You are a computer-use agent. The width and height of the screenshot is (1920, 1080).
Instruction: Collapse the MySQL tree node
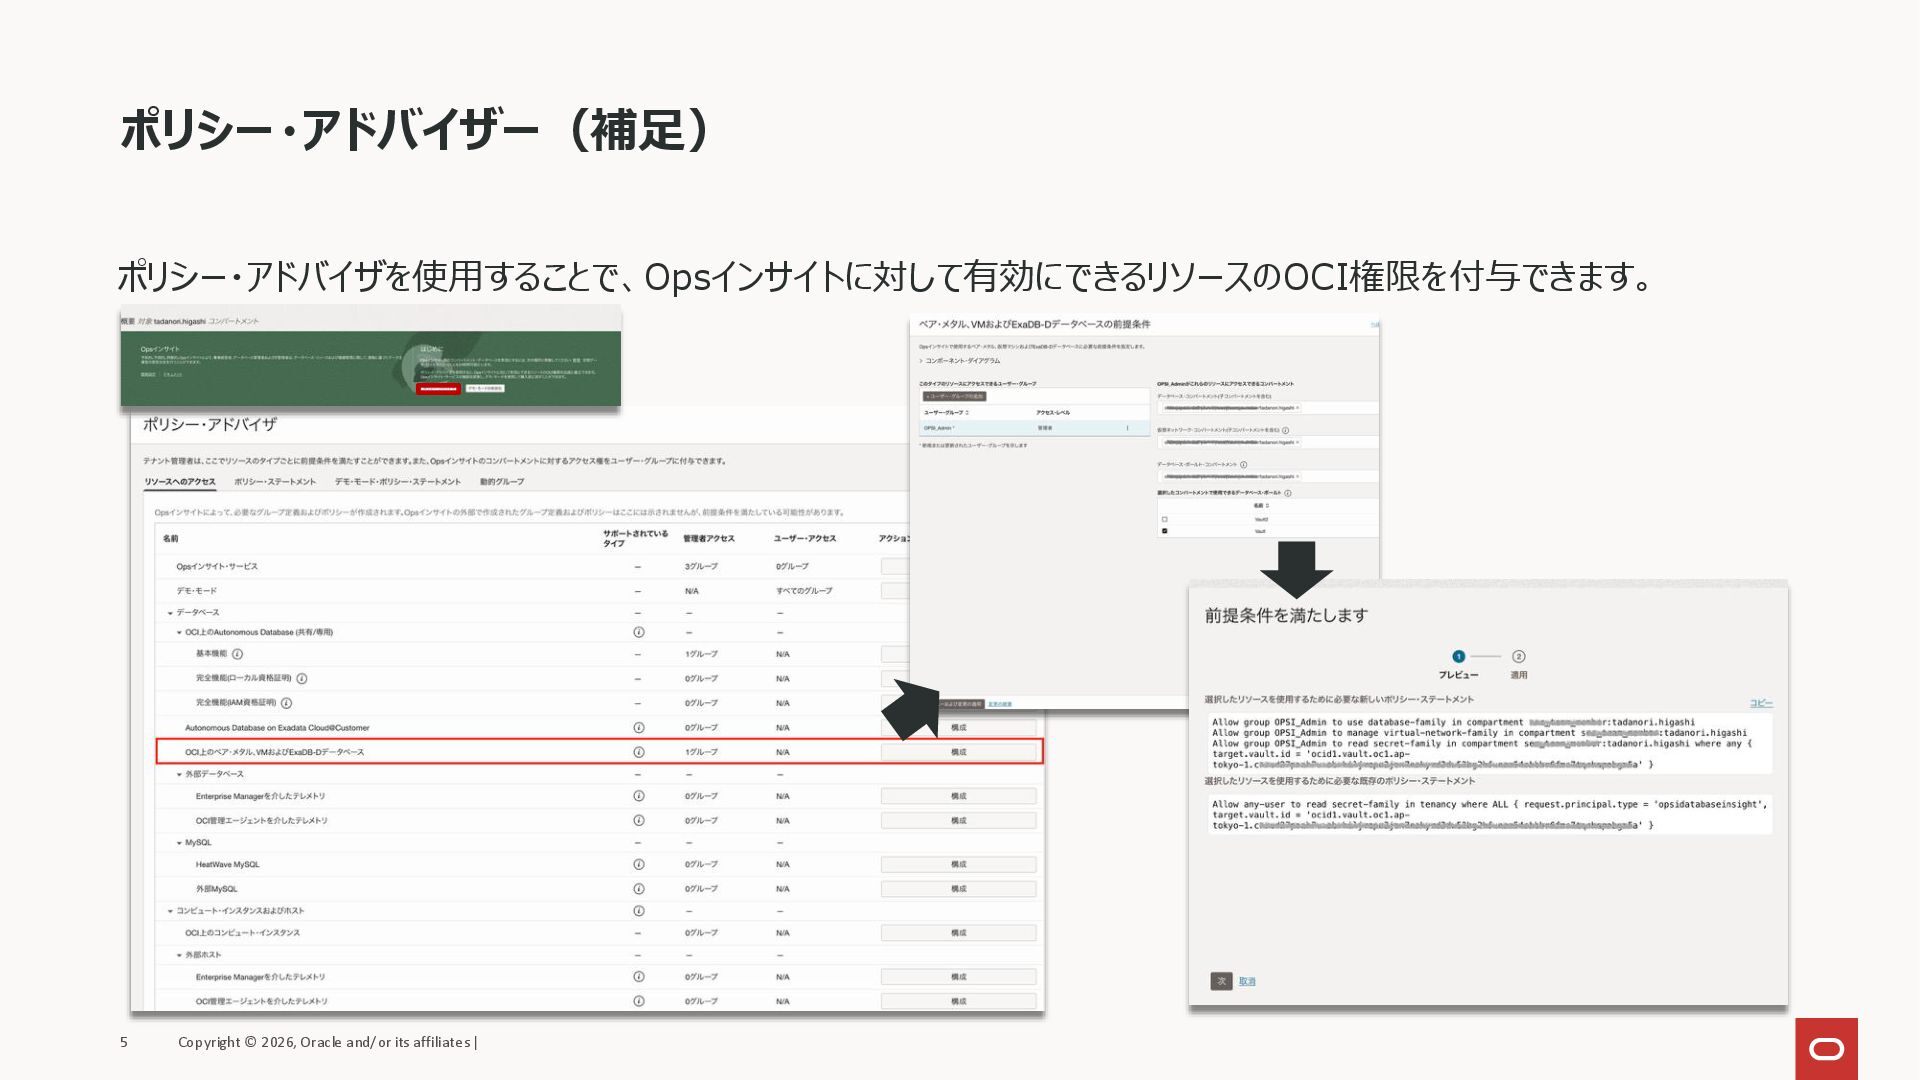point(180,843)
